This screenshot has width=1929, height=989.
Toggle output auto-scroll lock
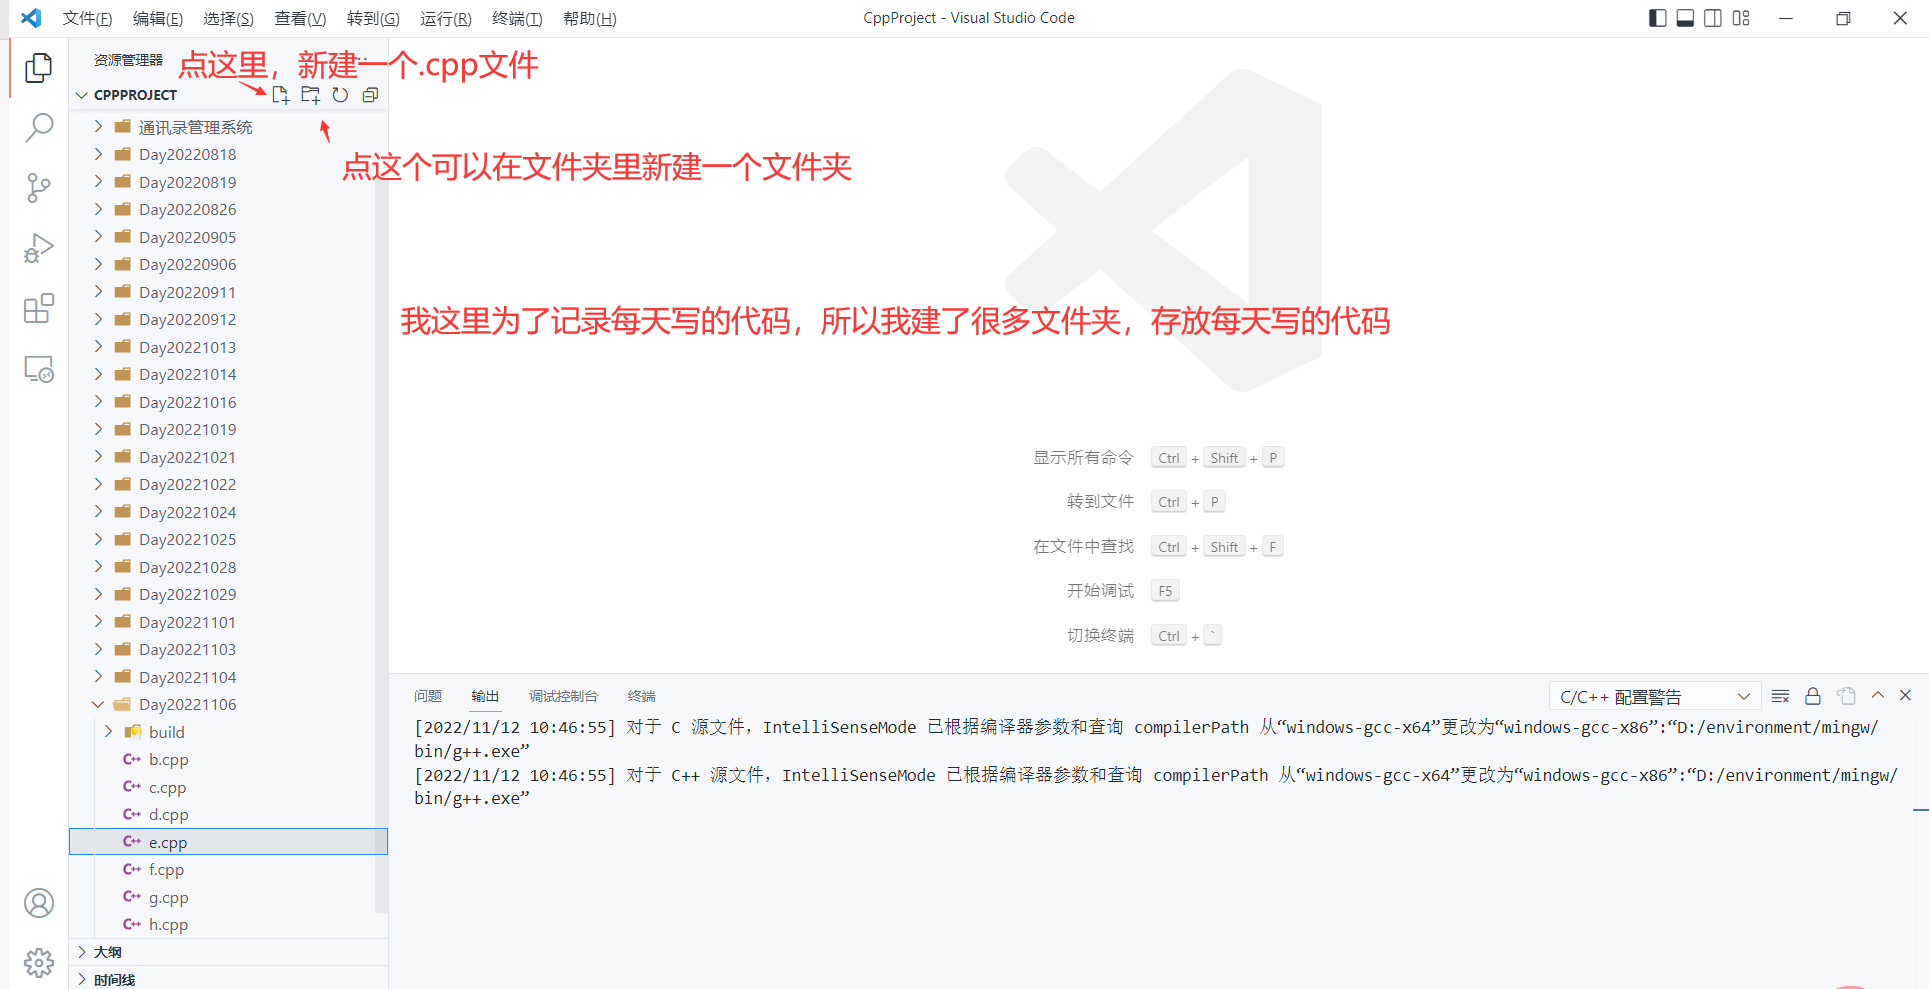(1812, 696)
